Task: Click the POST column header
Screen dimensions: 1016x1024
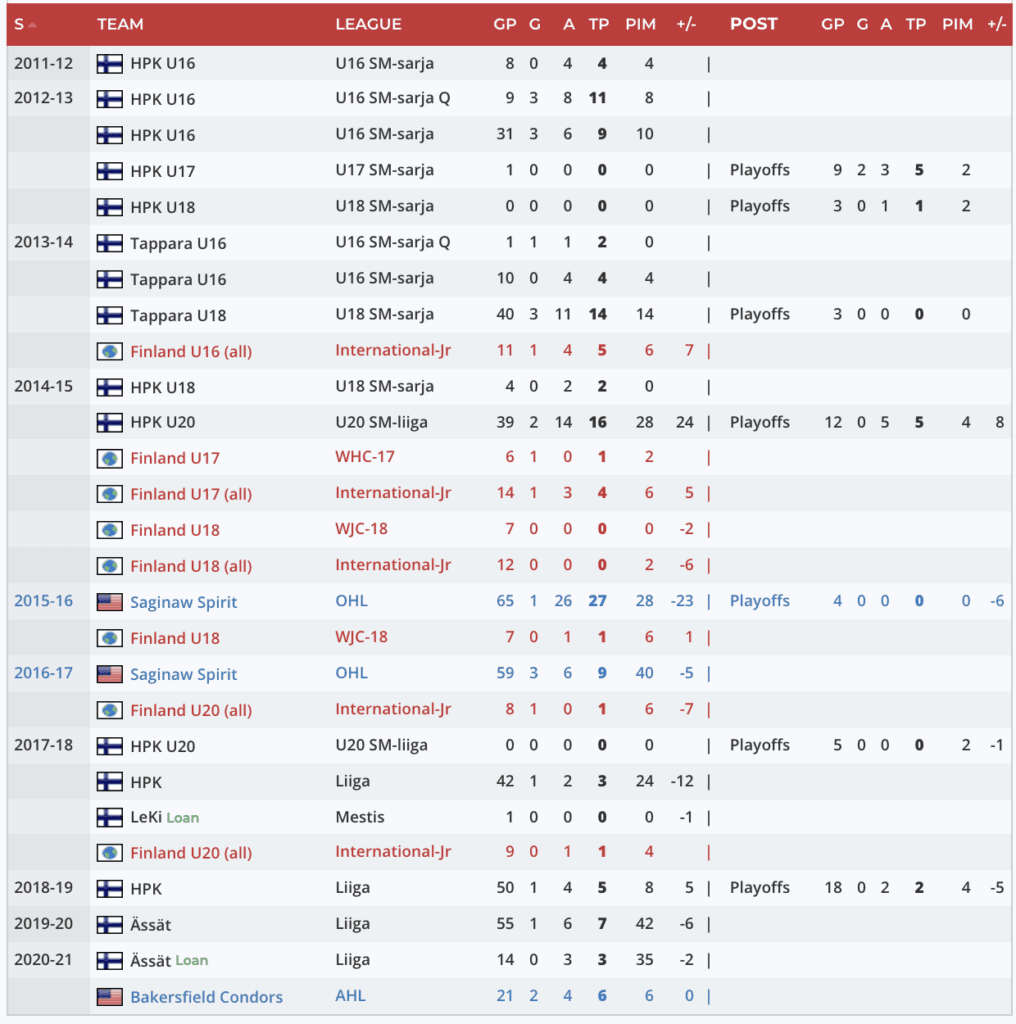Action: pos(753,24)
